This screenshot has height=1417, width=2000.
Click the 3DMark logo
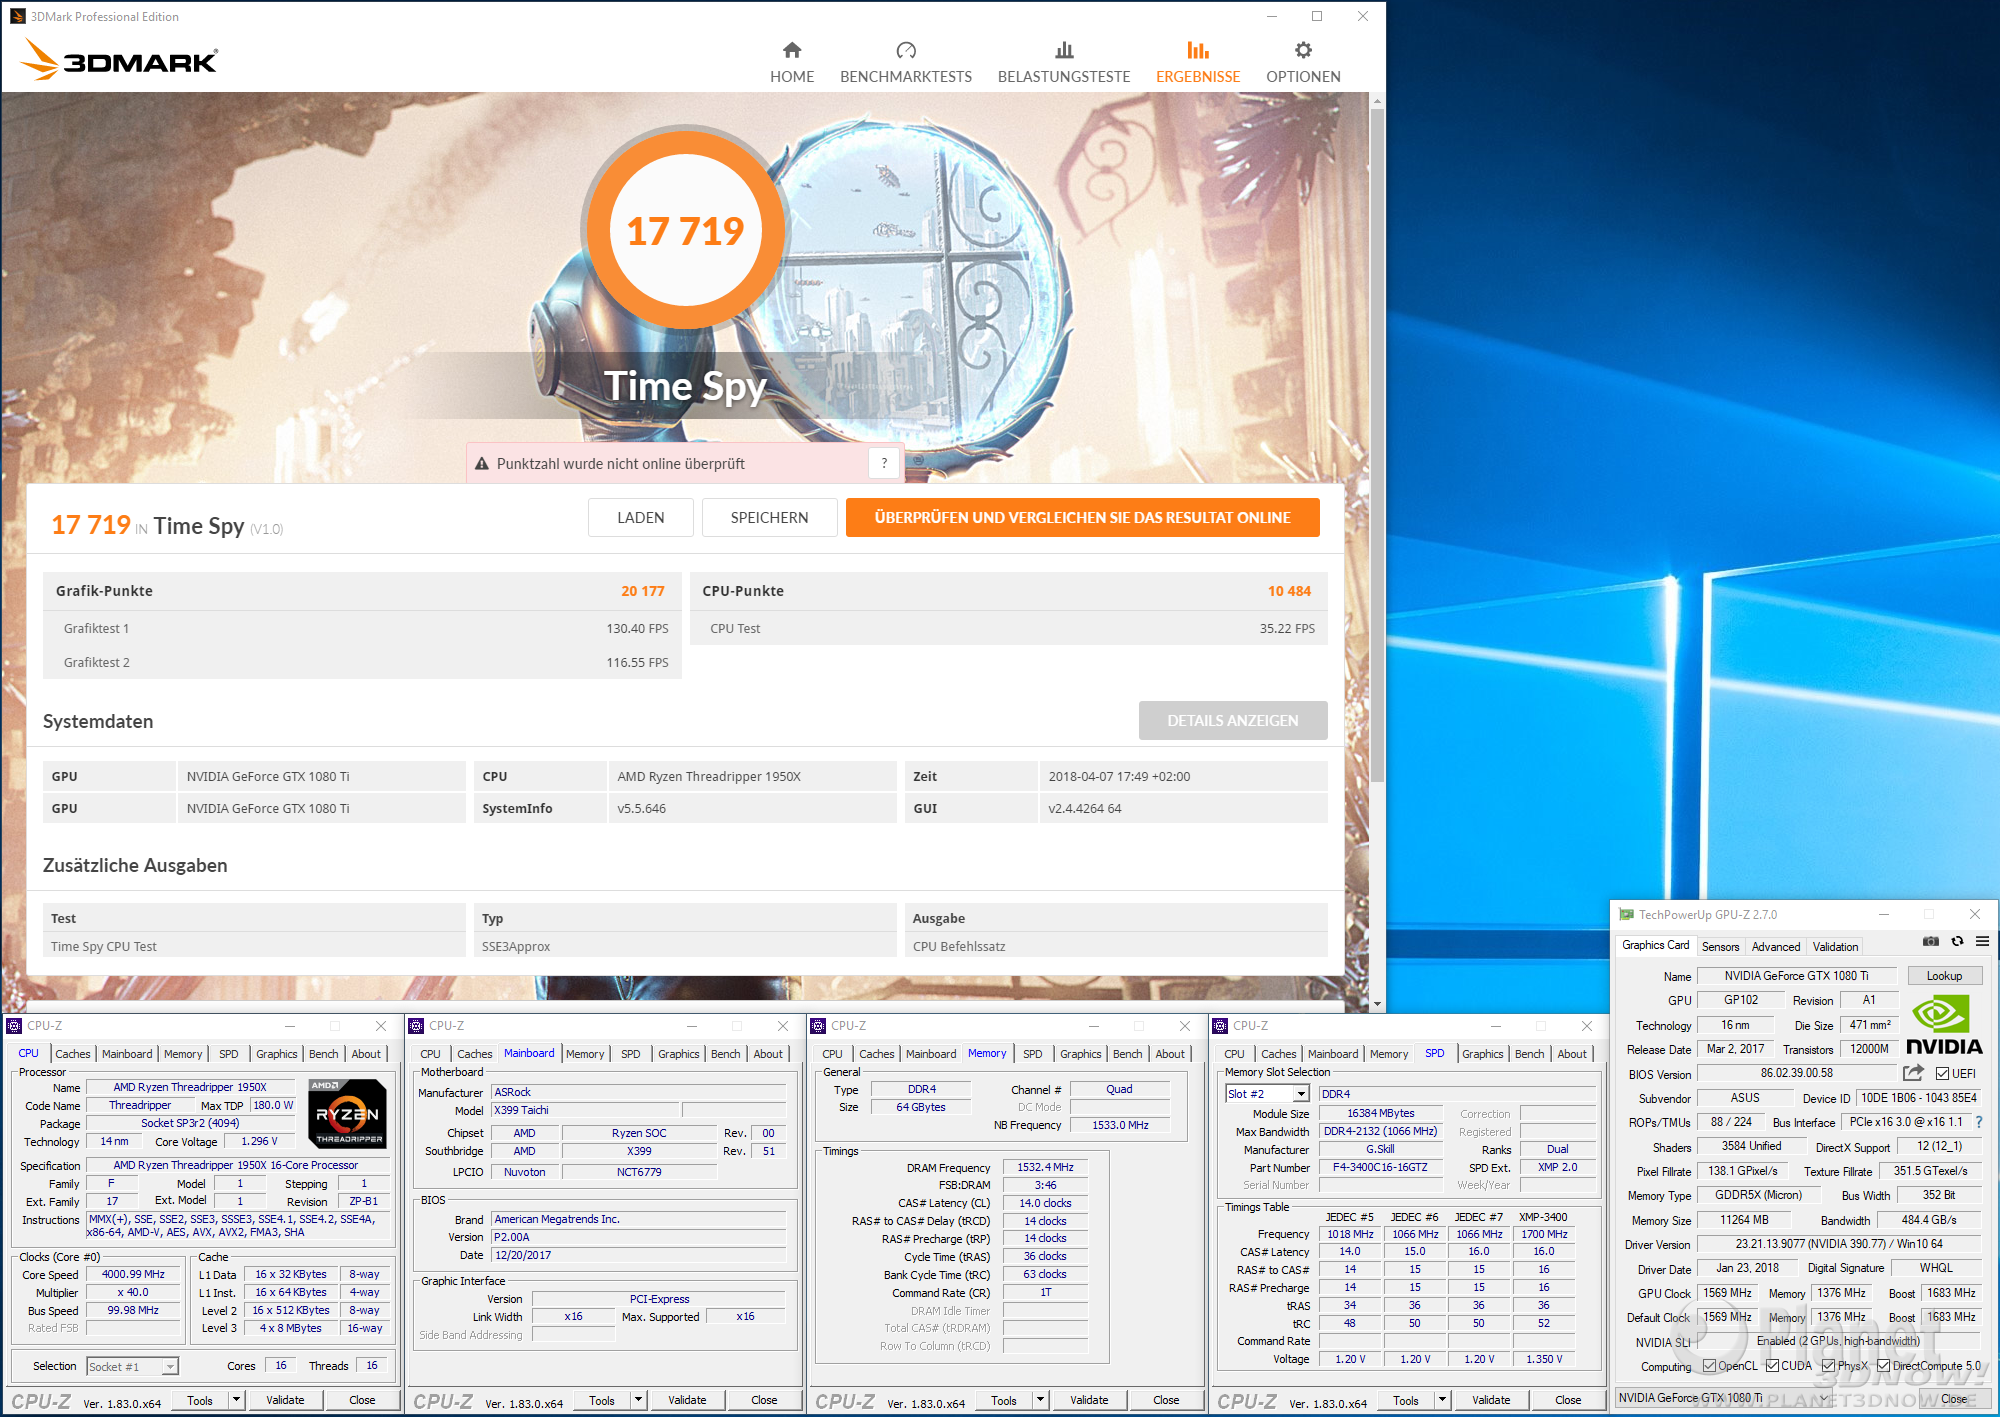tap(119, 60)
